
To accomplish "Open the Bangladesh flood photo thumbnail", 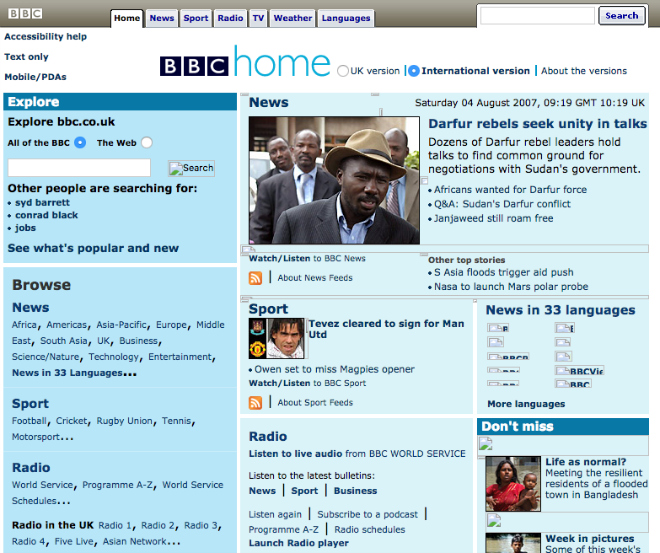I will pos(512,484).
